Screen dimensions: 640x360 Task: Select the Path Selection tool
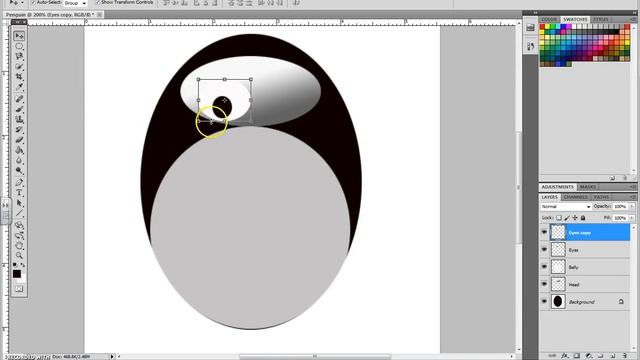[x=19, y=203]
